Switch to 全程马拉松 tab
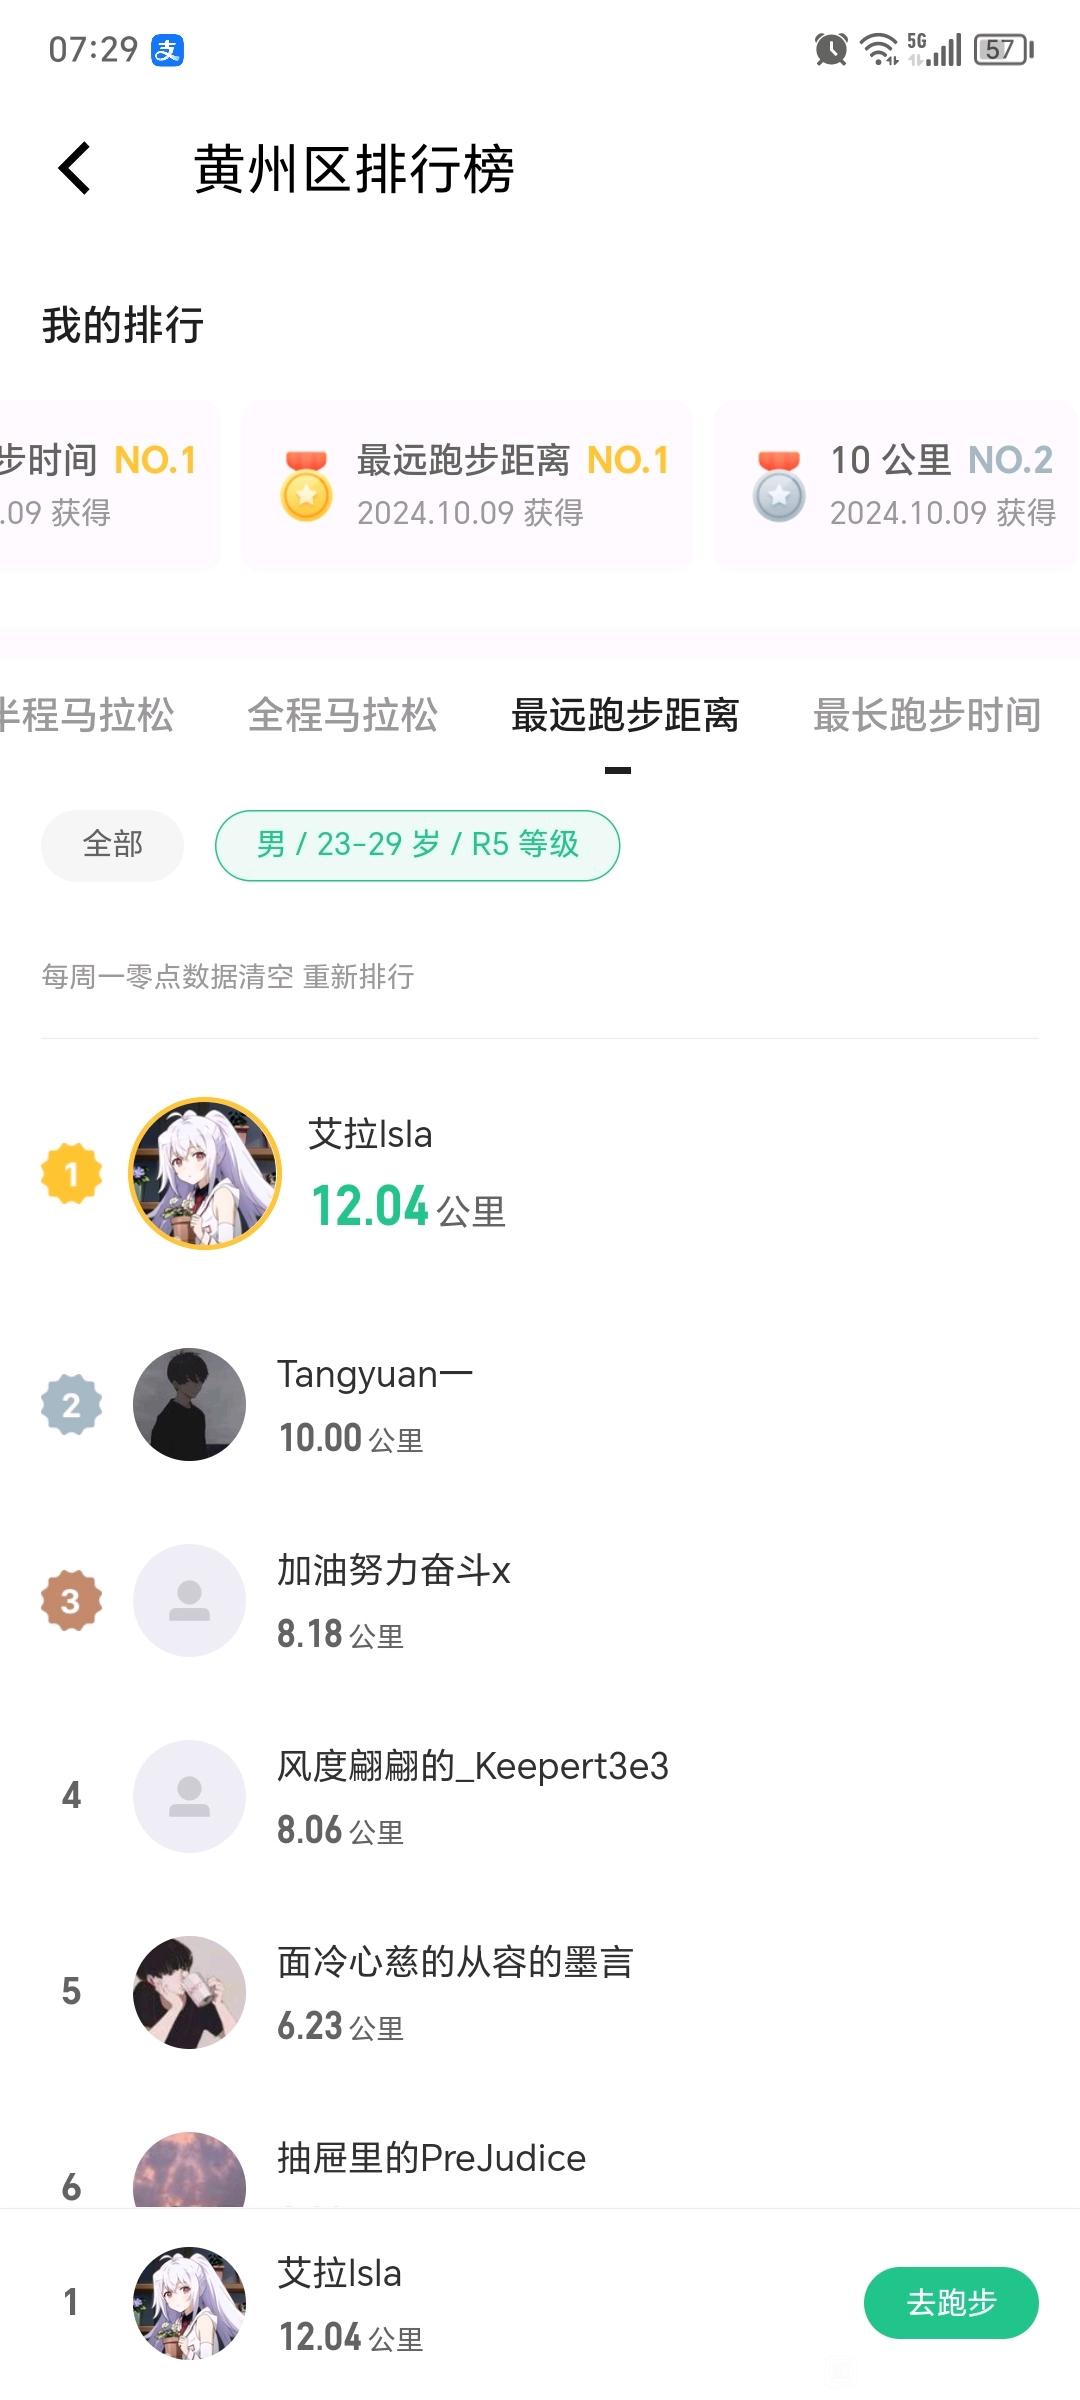The image size is (1080, 2400). tap(342, 715)
